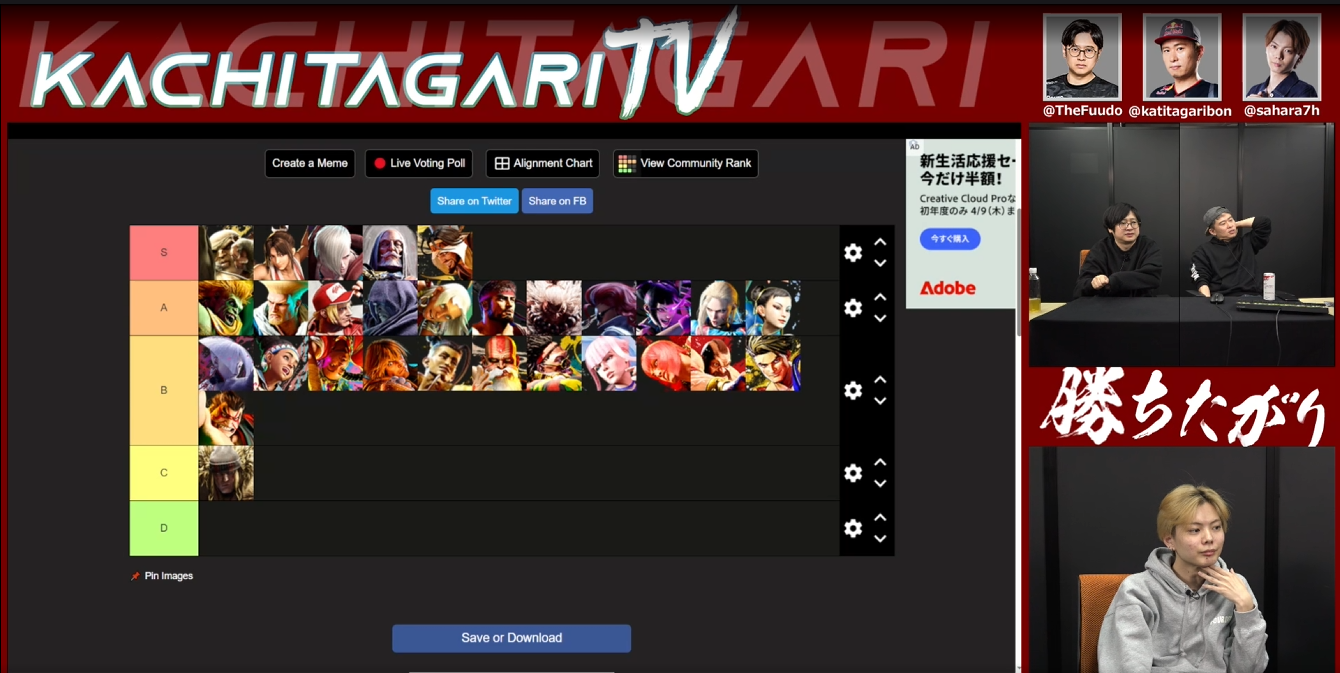Click the @katitagaribon handle text

point(1180,111)
